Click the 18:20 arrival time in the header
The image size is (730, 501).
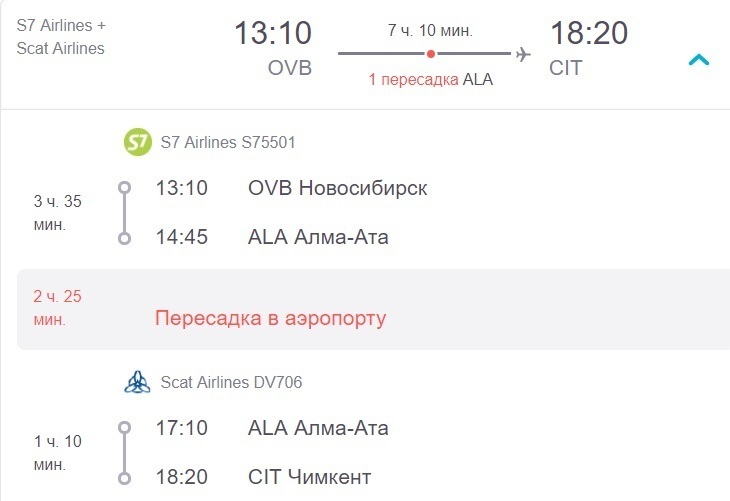[589, 33]
